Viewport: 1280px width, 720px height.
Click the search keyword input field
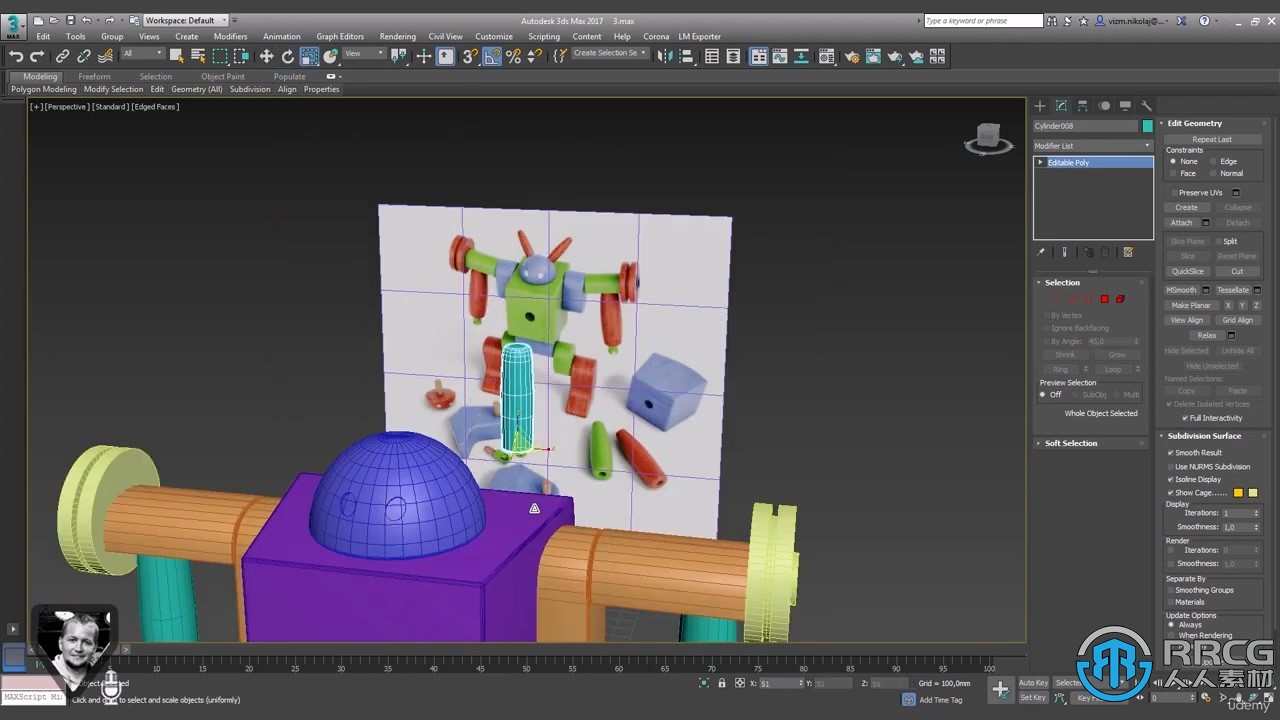983,20
